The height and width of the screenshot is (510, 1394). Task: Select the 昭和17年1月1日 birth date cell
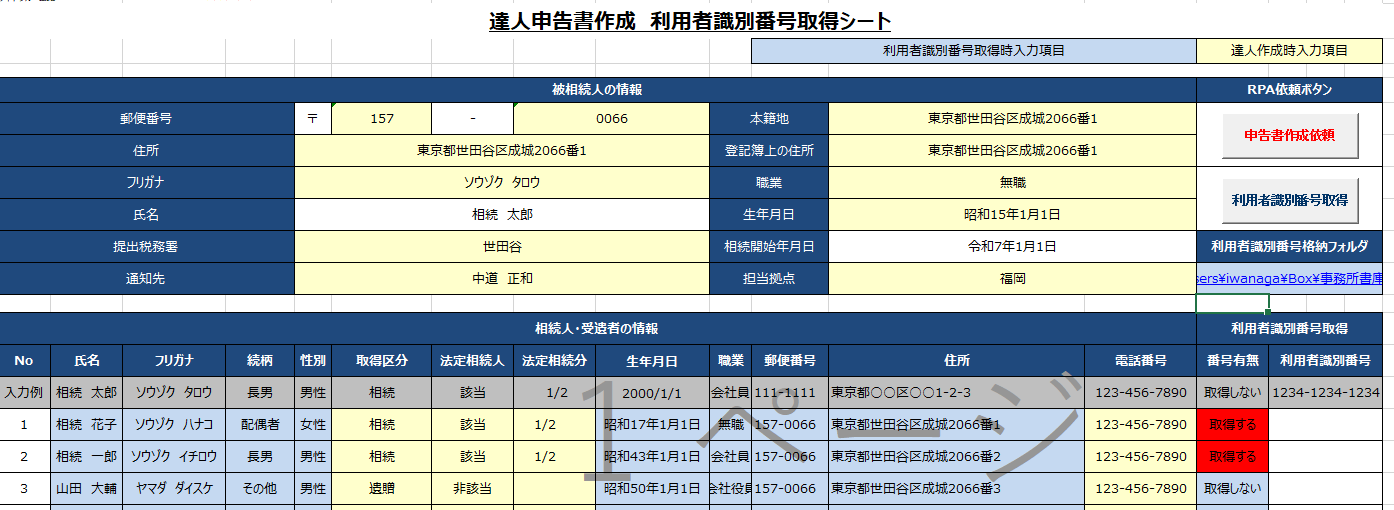click(652, 425)
